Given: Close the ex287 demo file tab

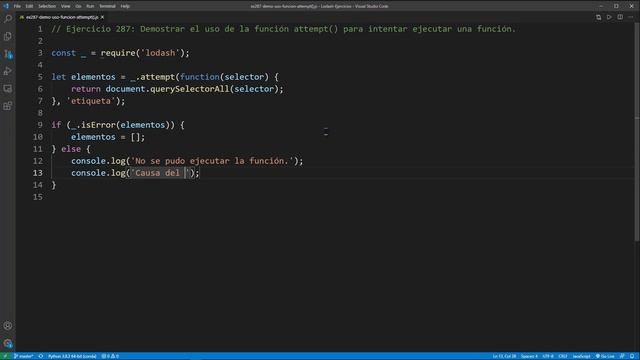Looking at the screenshot, I should click(x=102, y=17).
